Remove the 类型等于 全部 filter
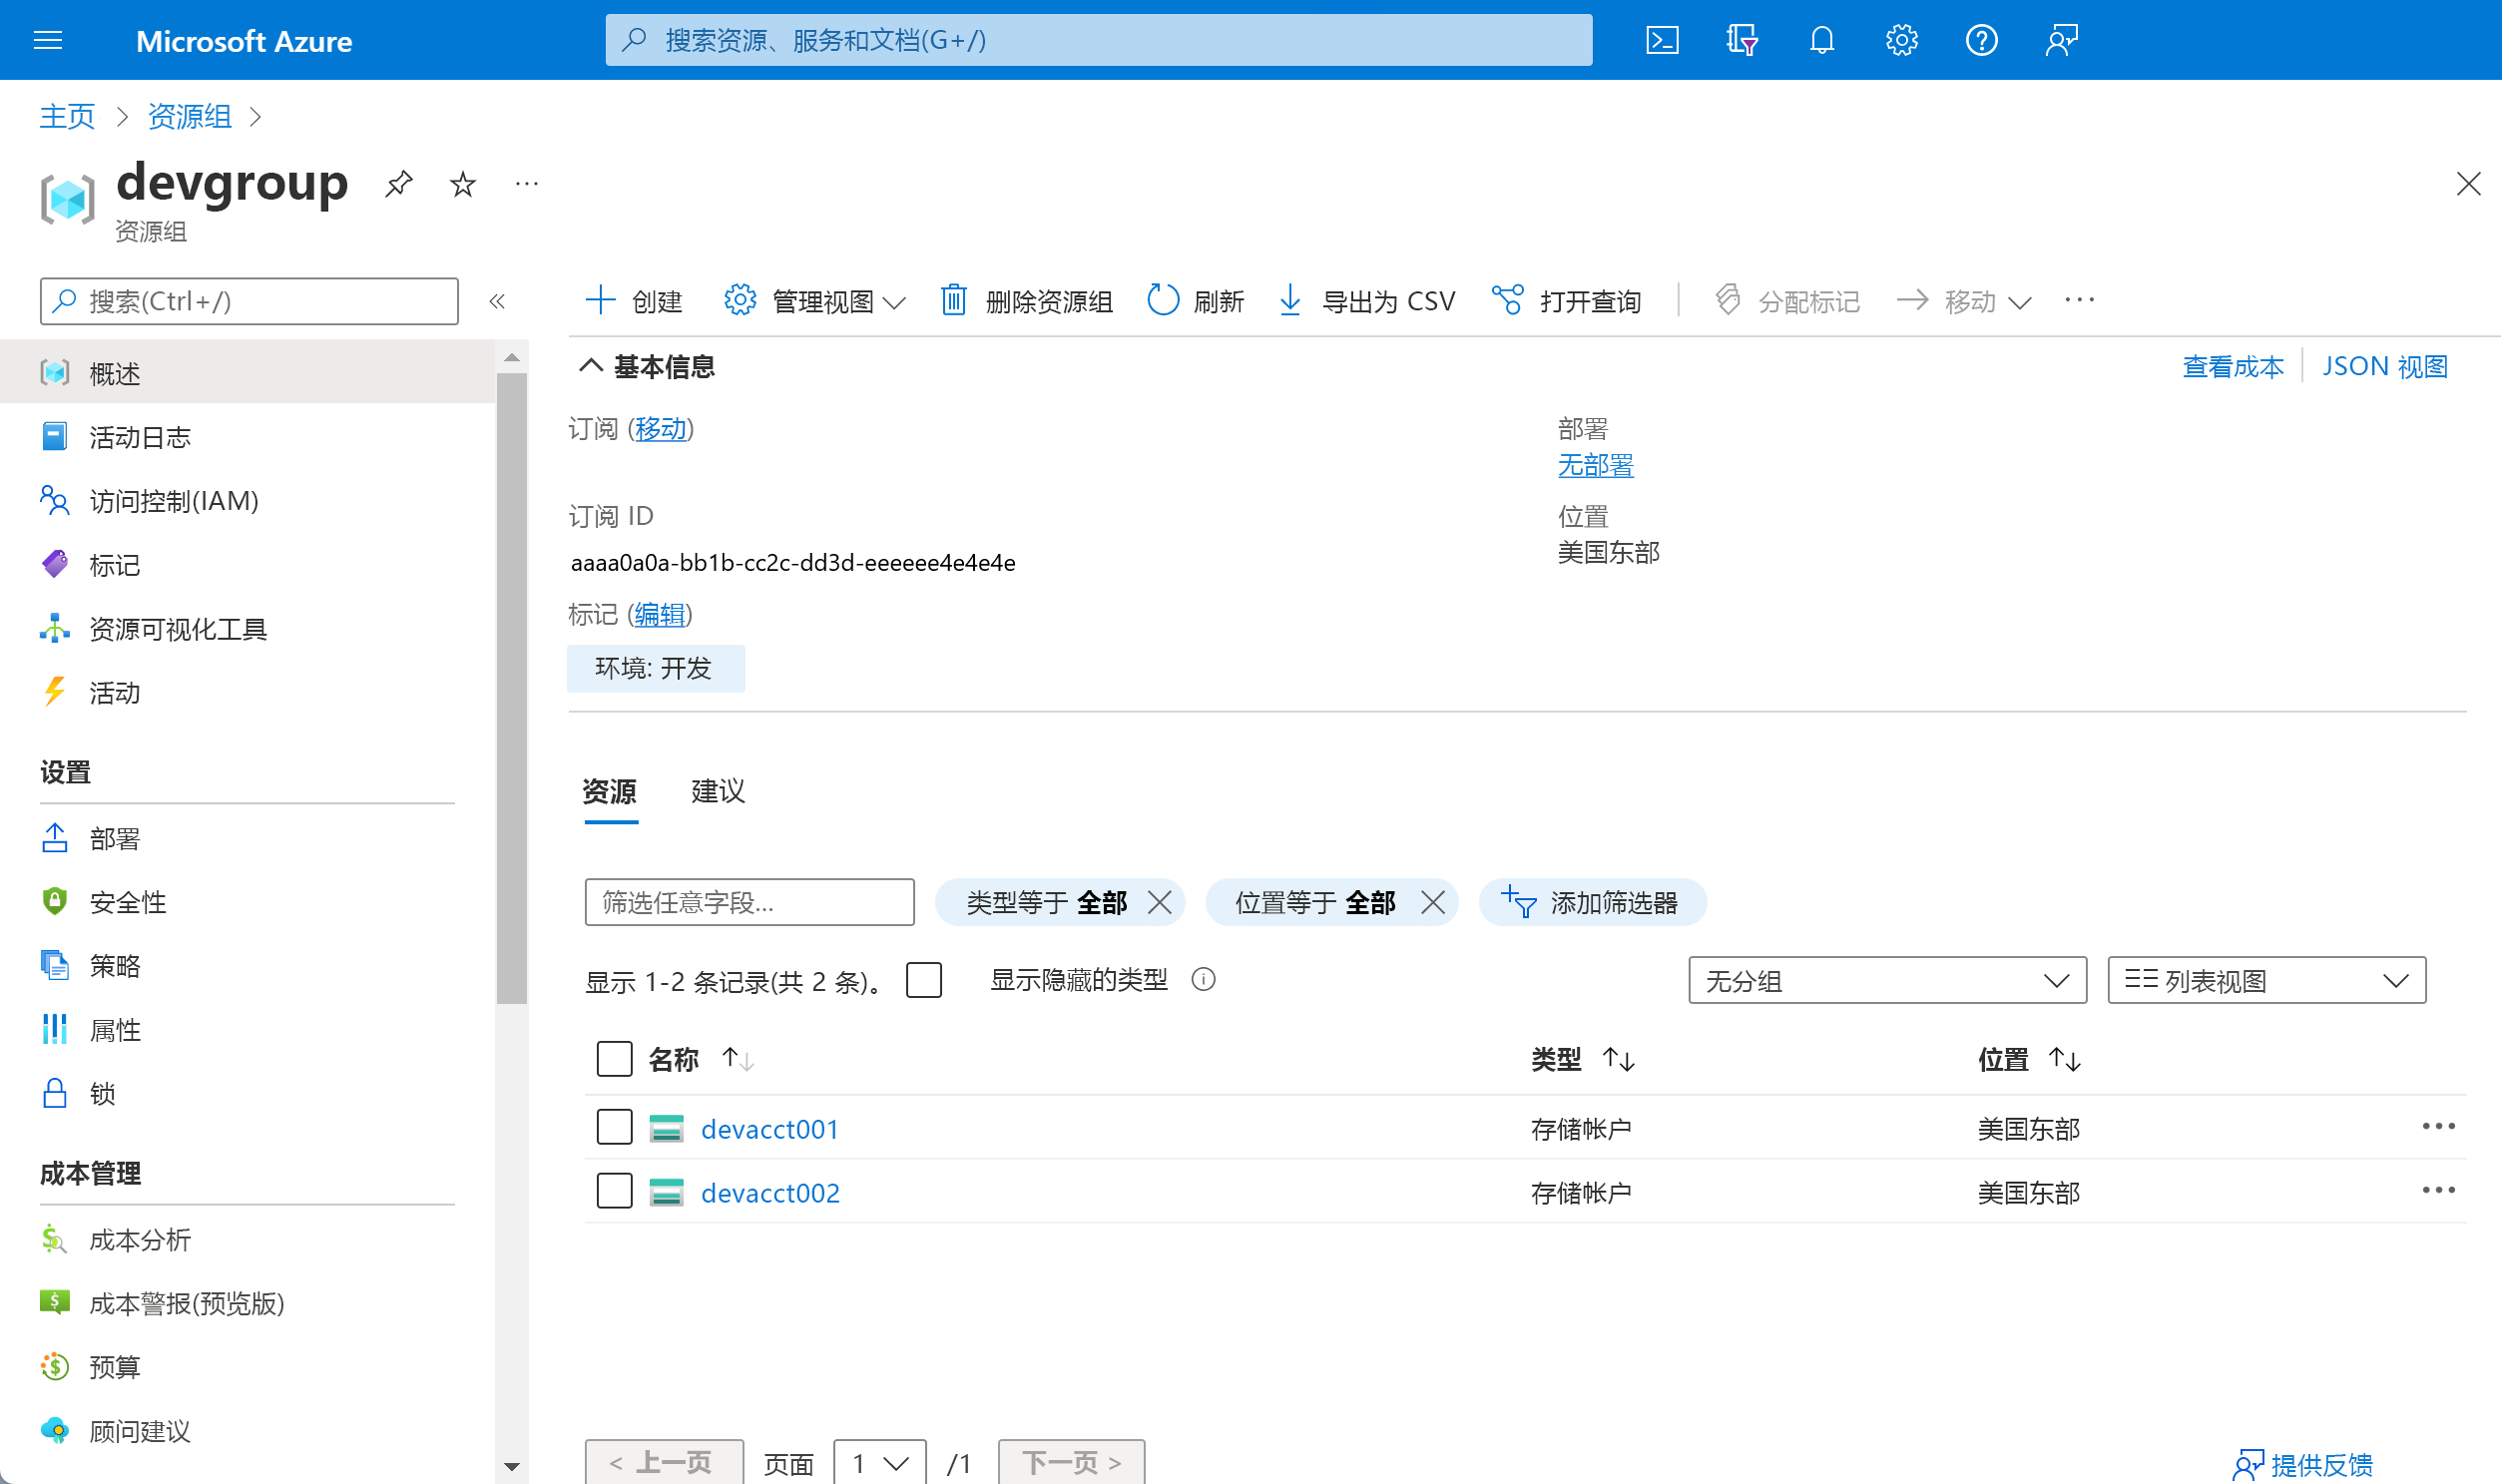The height and width of the screenshot is (1484, 2502). 1159,903
